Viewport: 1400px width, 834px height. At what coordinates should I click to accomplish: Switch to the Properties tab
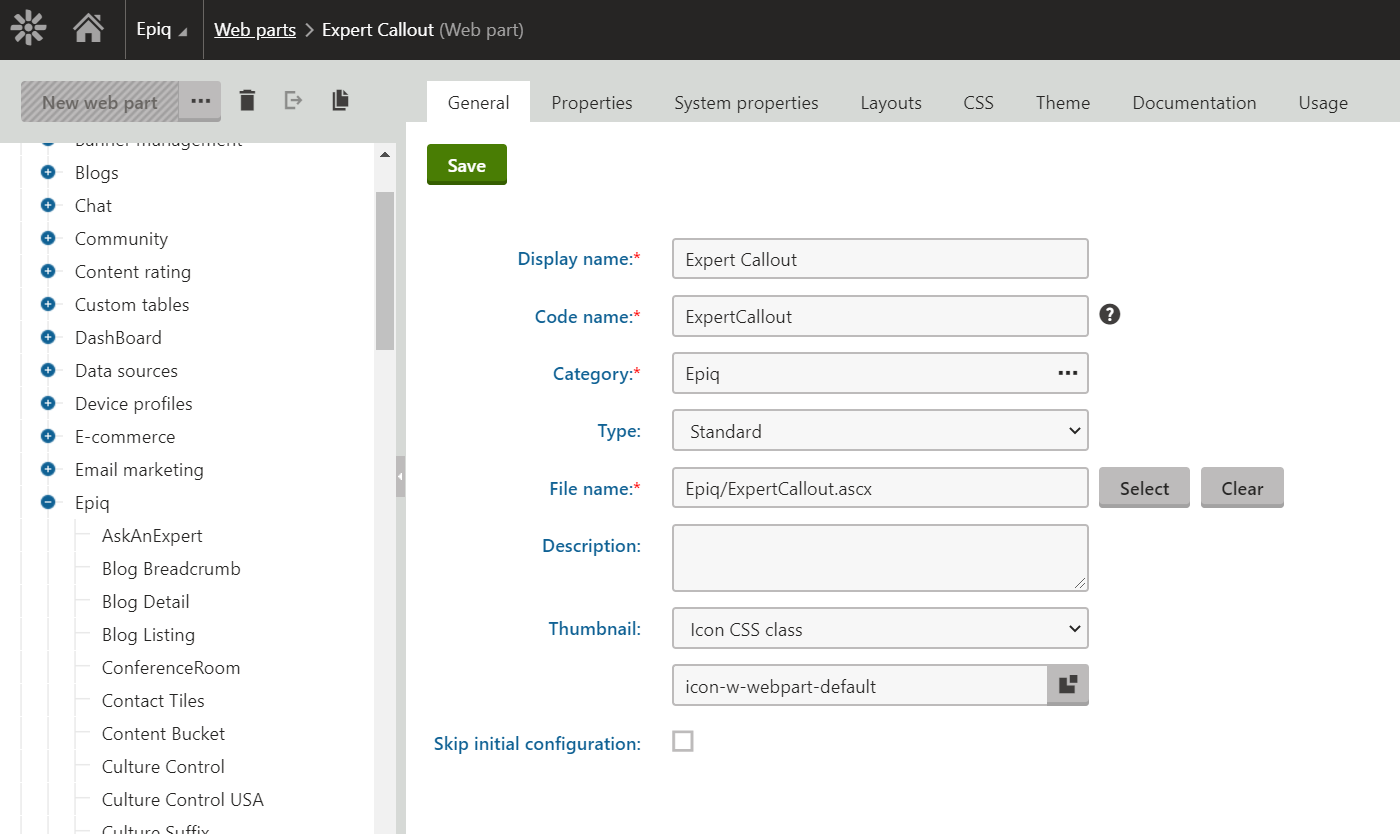591,102
